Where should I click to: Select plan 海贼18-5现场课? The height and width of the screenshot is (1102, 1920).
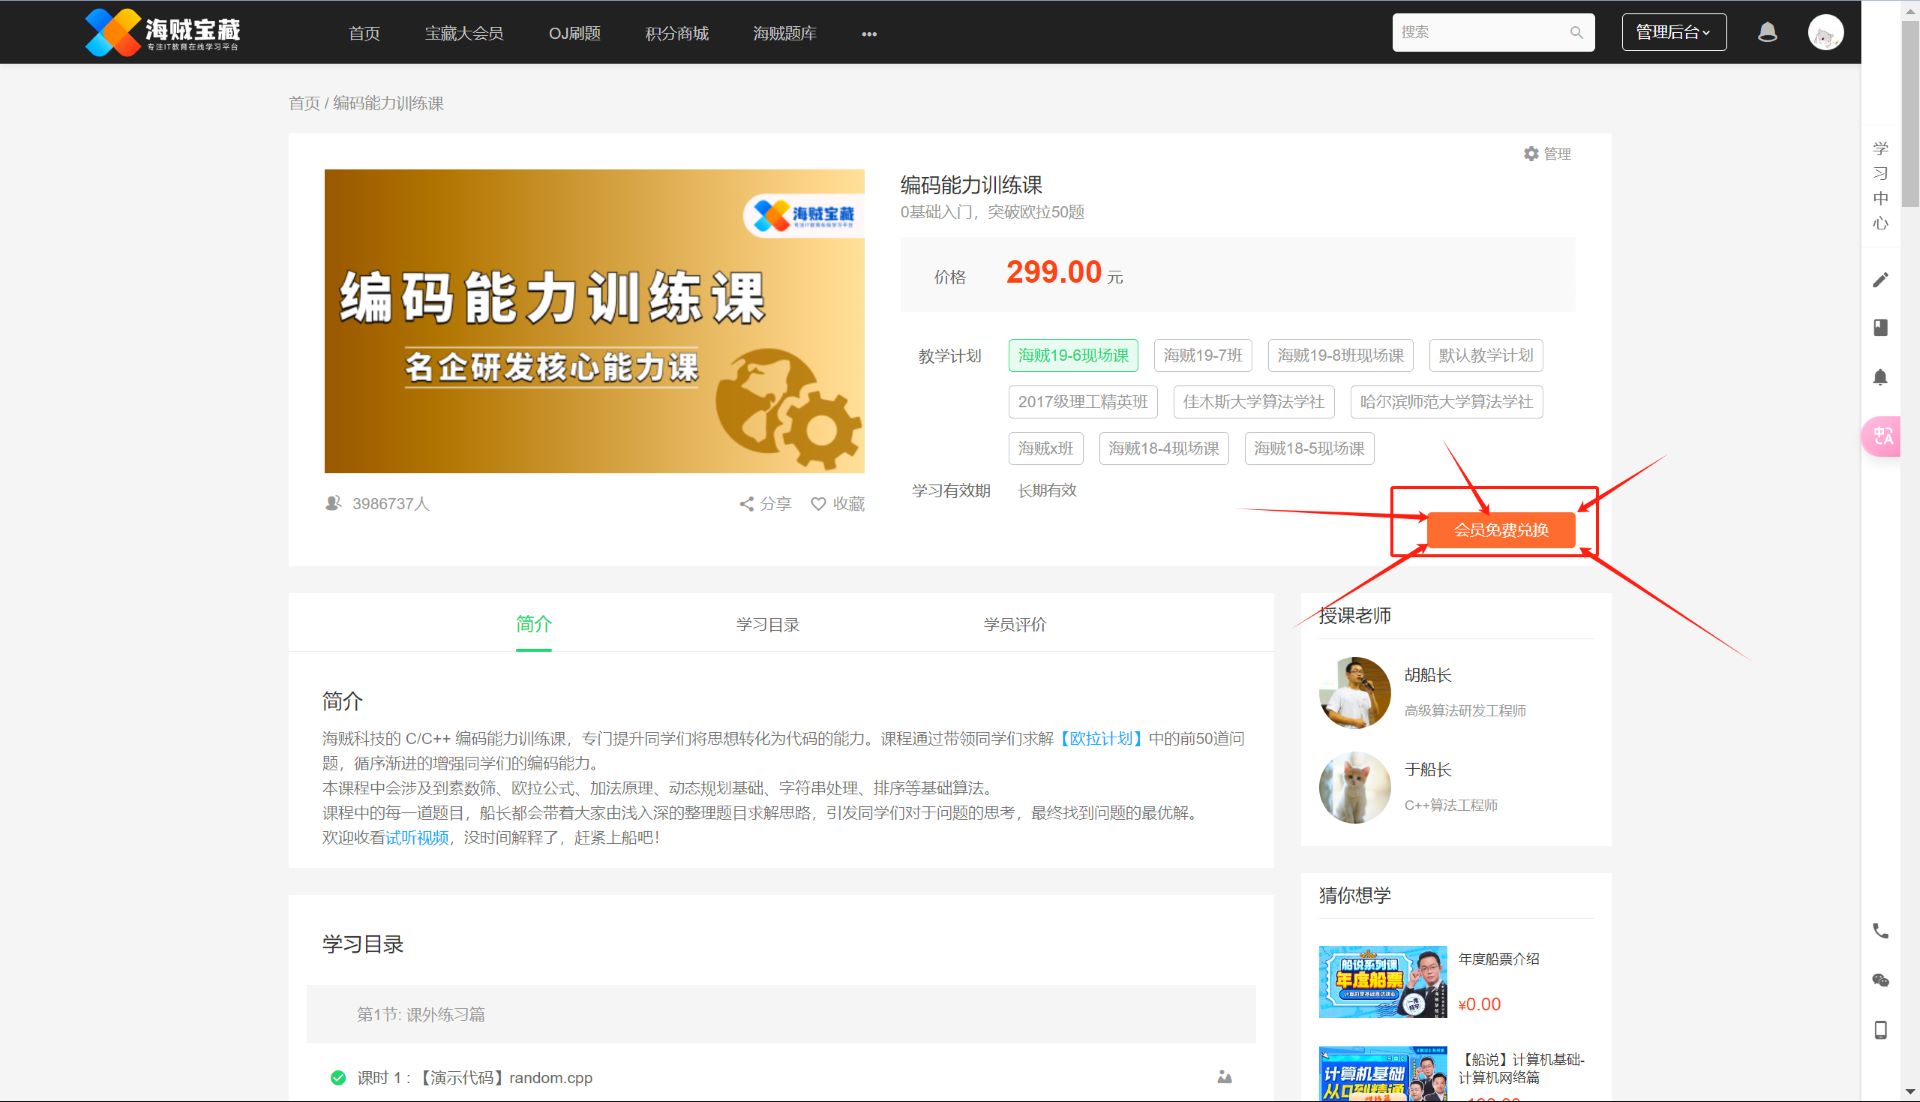click(x=1309, y=448)
